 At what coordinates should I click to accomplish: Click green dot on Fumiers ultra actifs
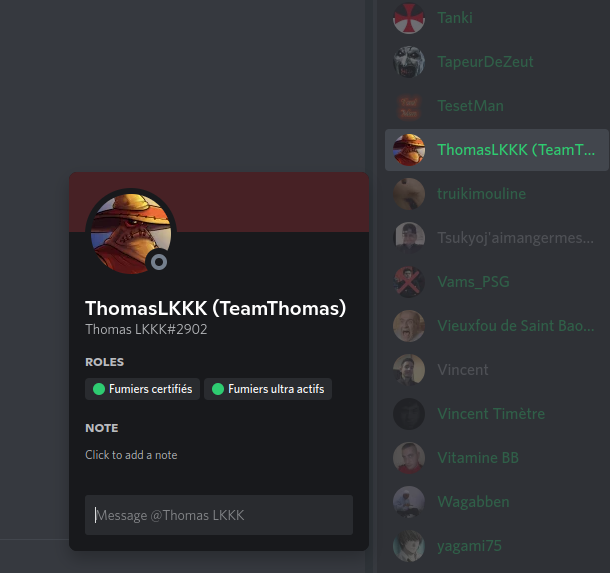click(x=218, y=389)
